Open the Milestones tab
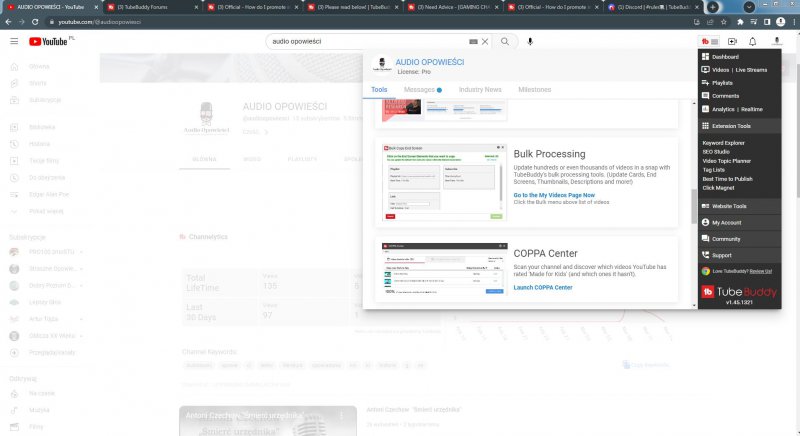The width and height of the screenshot is (800, 436). coord(534,90)
